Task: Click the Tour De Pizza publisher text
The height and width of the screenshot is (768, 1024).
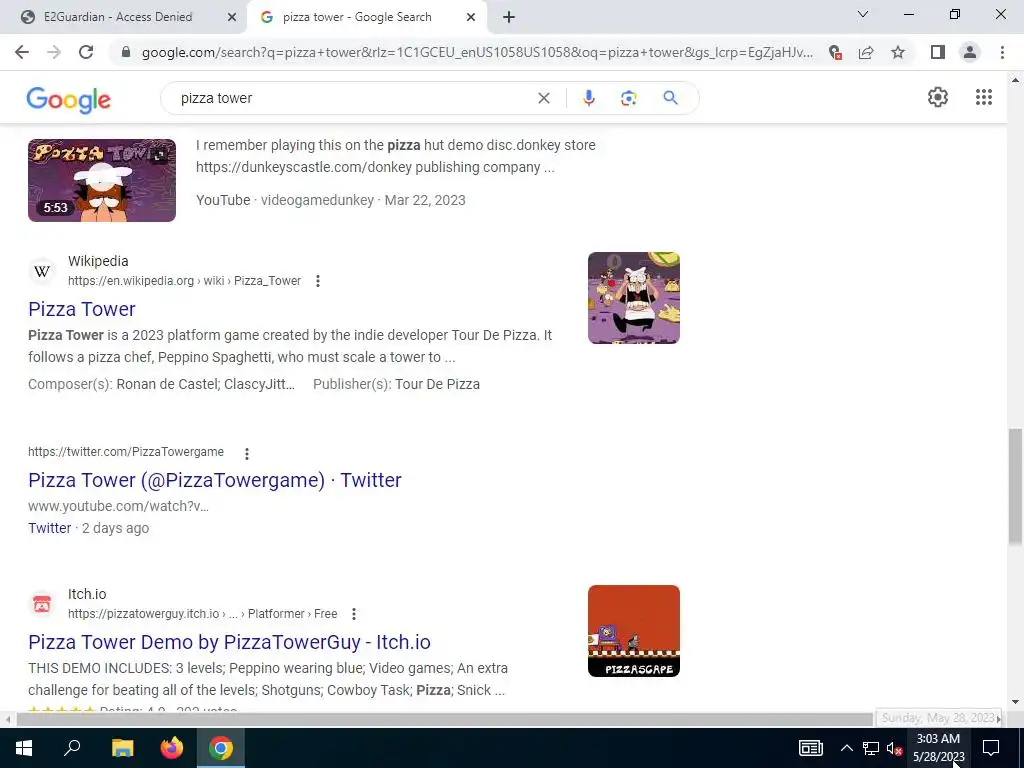Action: [438, 384]
